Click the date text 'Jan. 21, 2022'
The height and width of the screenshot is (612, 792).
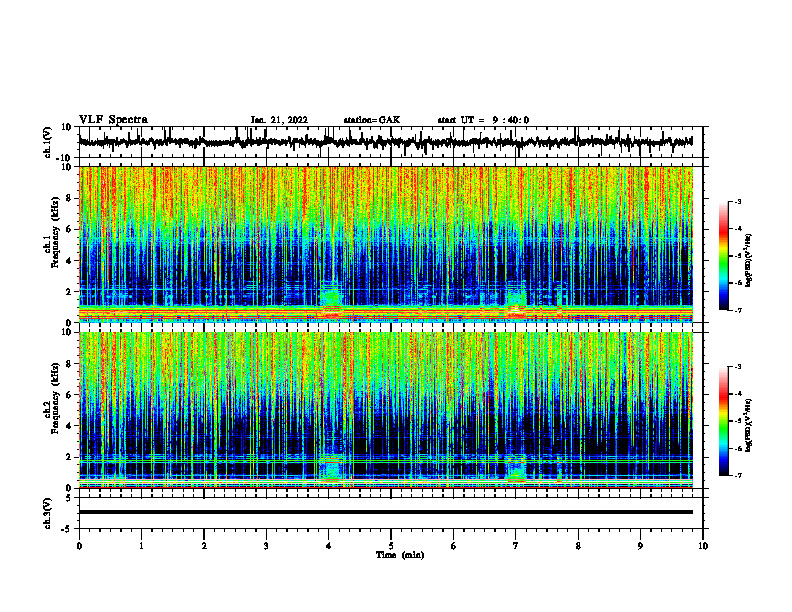pos(279,120)
